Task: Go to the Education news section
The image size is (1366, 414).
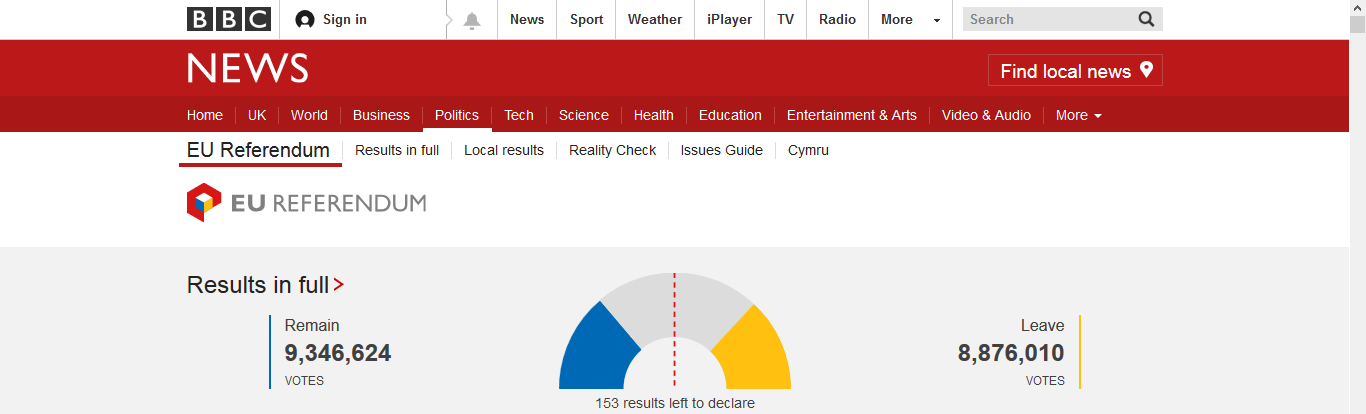Action: tap(730, 115)
